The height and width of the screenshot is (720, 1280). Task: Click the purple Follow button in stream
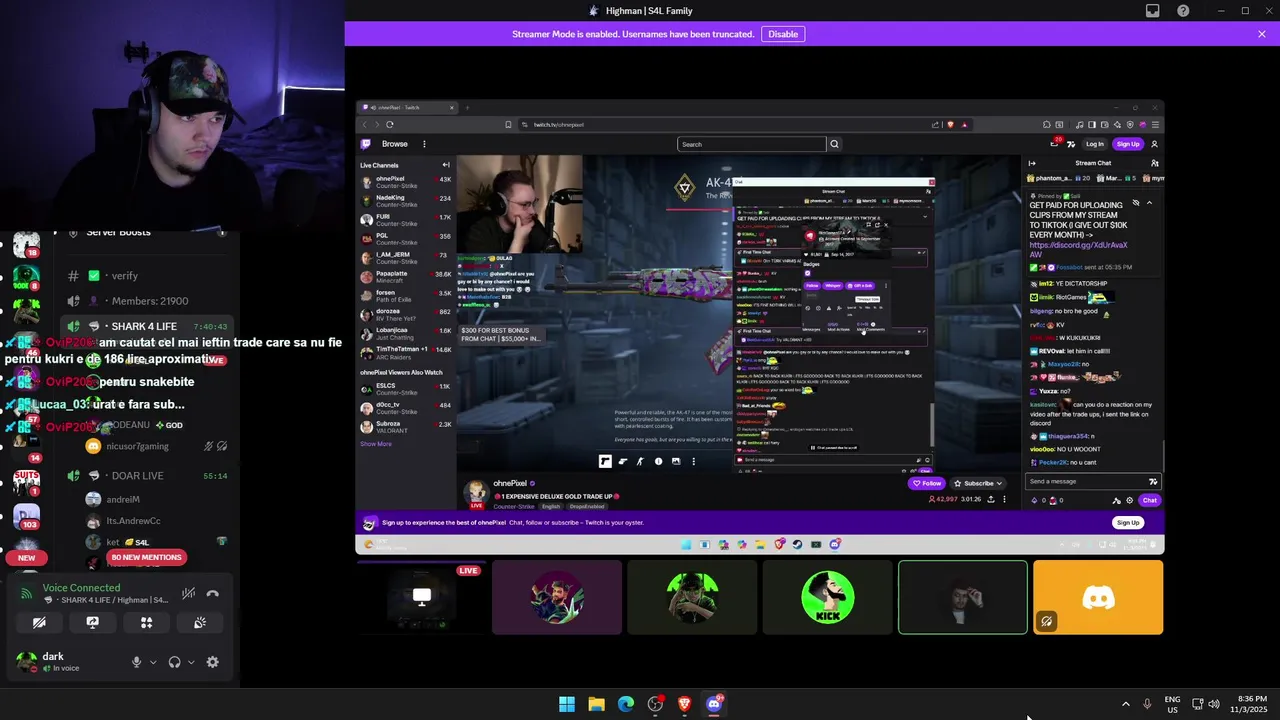click(x=928, y=483)
